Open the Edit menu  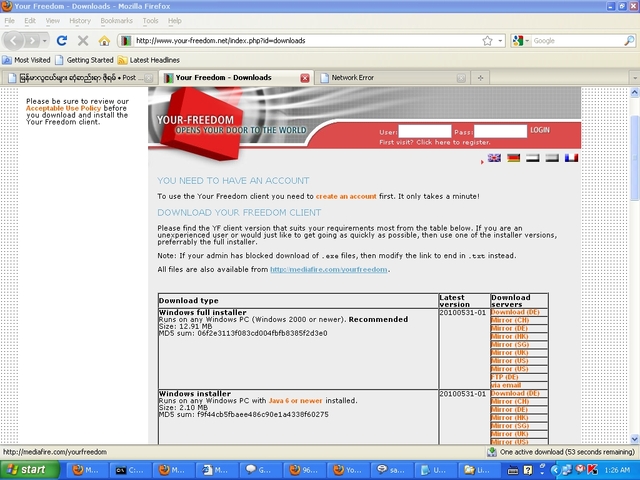tap(30, 20)
